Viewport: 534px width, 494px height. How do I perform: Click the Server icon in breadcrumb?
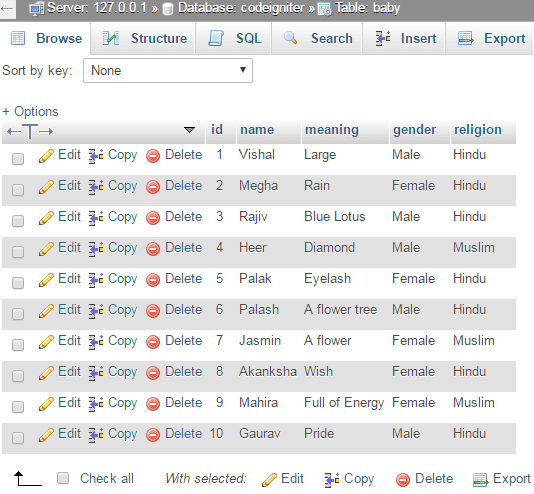click(x=36, y=9)
